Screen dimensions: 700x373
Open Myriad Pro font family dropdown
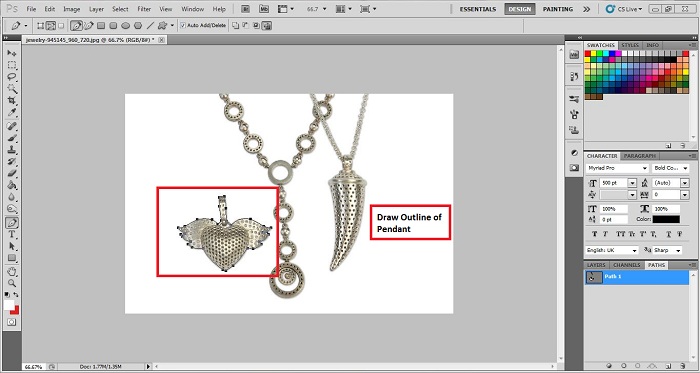645,168
